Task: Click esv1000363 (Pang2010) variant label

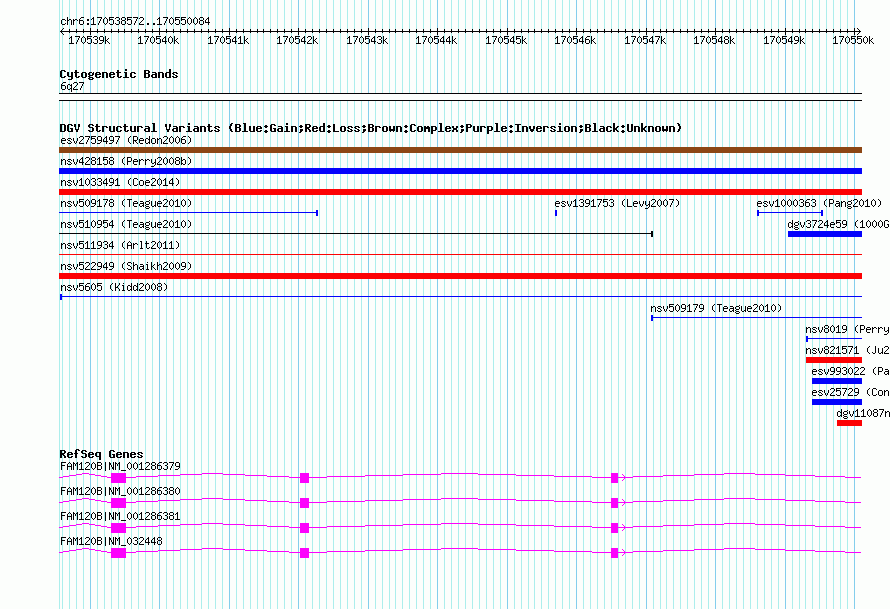Action: click(819, 203)
